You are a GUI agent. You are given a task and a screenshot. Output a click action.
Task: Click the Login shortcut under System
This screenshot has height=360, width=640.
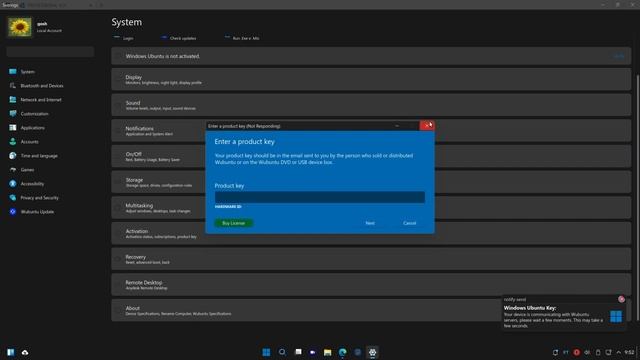tap(123, 38)
